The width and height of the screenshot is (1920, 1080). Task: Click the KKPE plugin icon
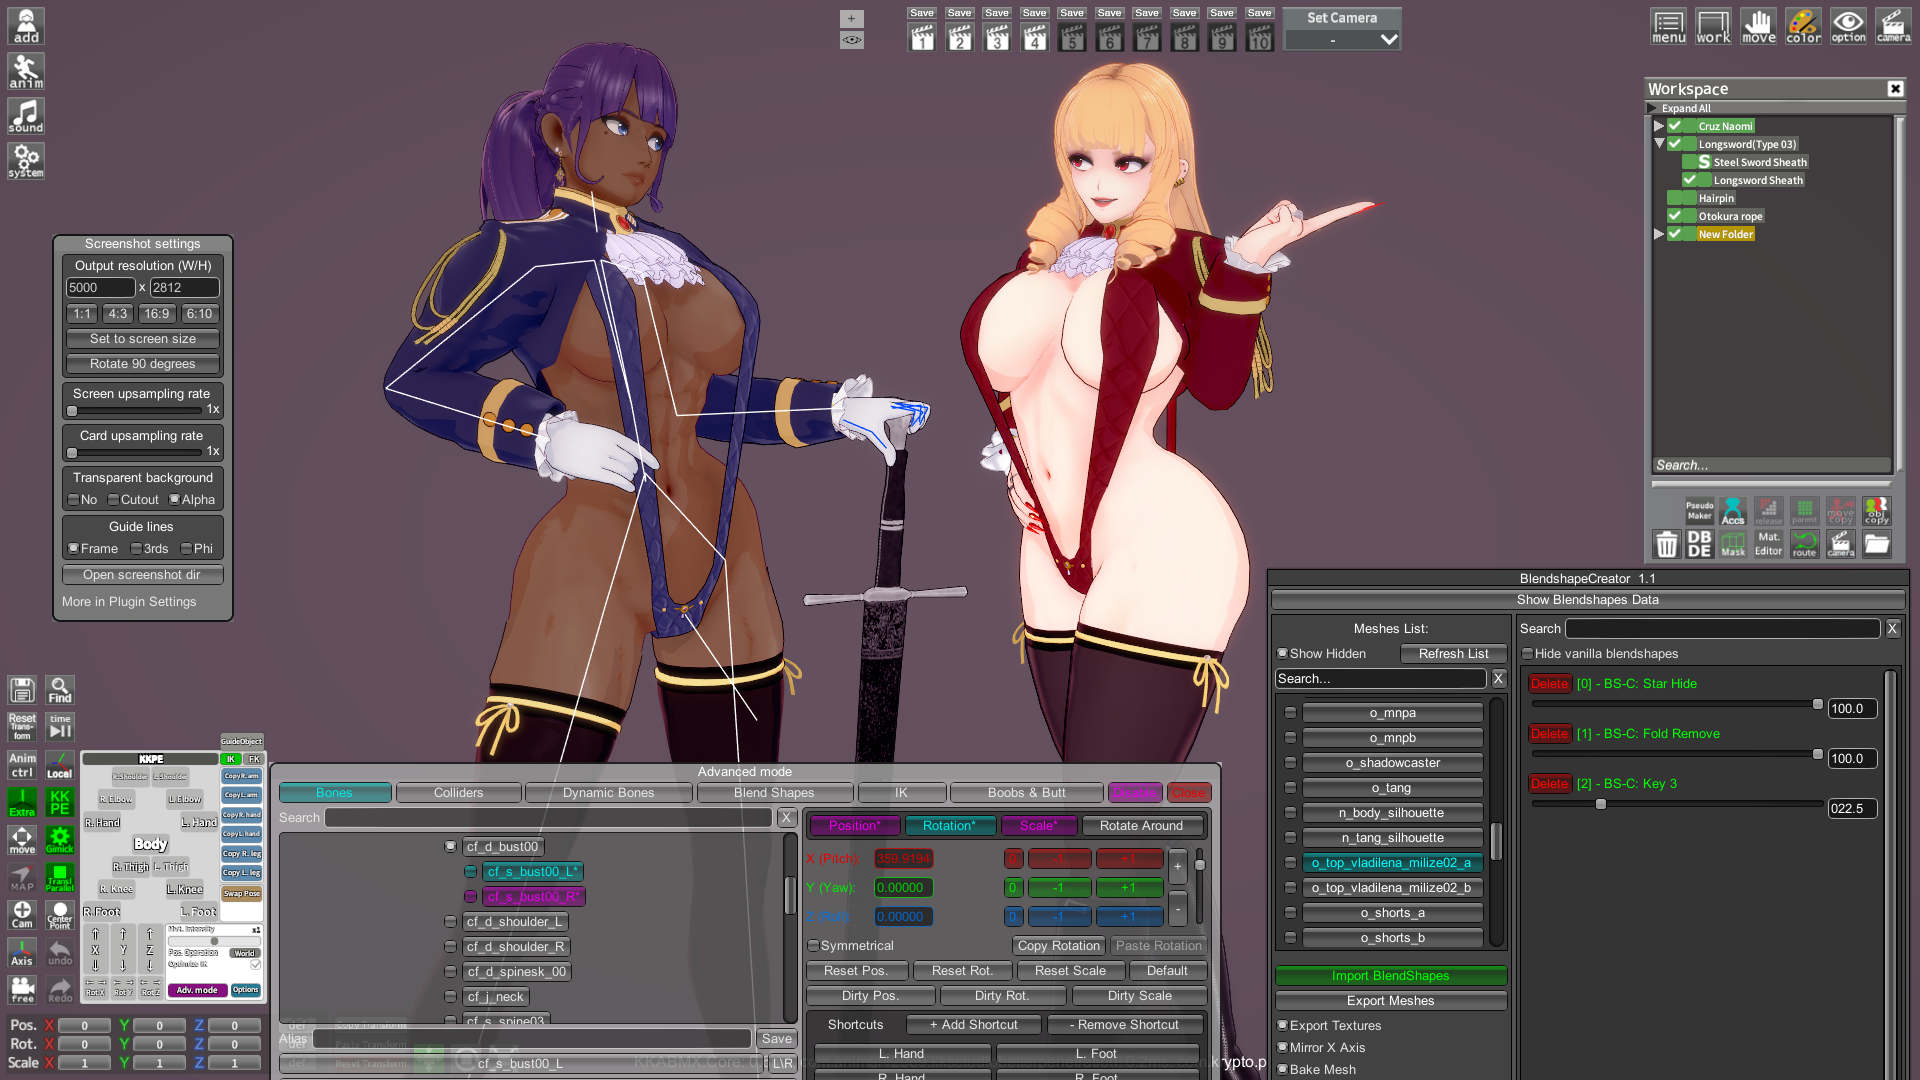click(60, 802)
